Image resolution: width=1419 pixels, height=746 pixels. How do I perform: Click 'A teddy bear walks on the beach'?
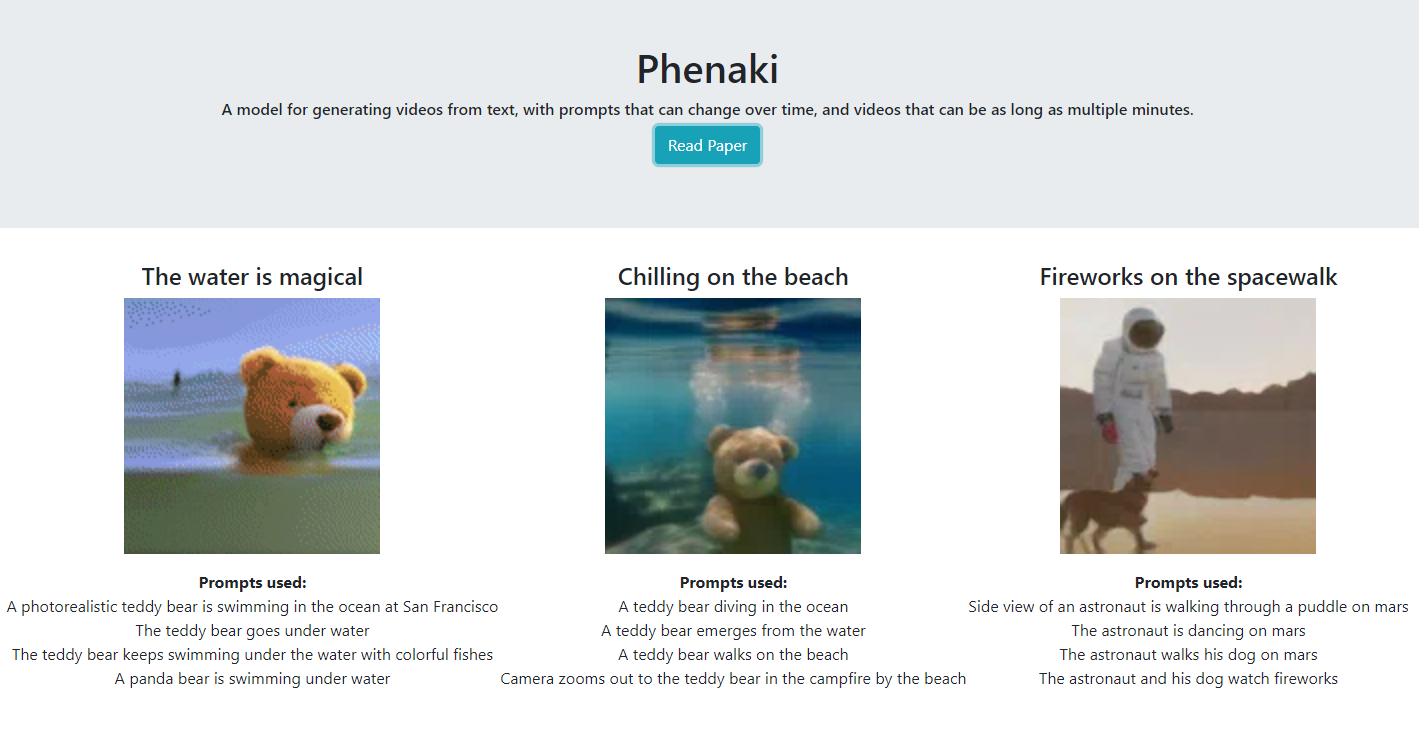point(733,655)
